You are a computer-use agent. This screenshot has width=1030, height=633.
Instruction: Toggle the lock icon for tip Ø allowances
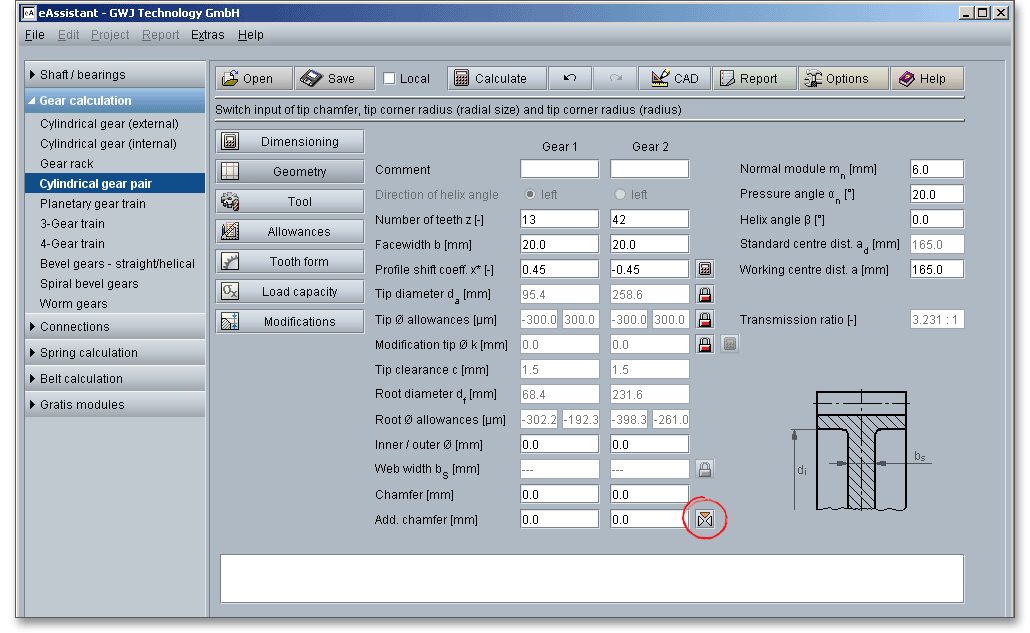click(705, 319)
